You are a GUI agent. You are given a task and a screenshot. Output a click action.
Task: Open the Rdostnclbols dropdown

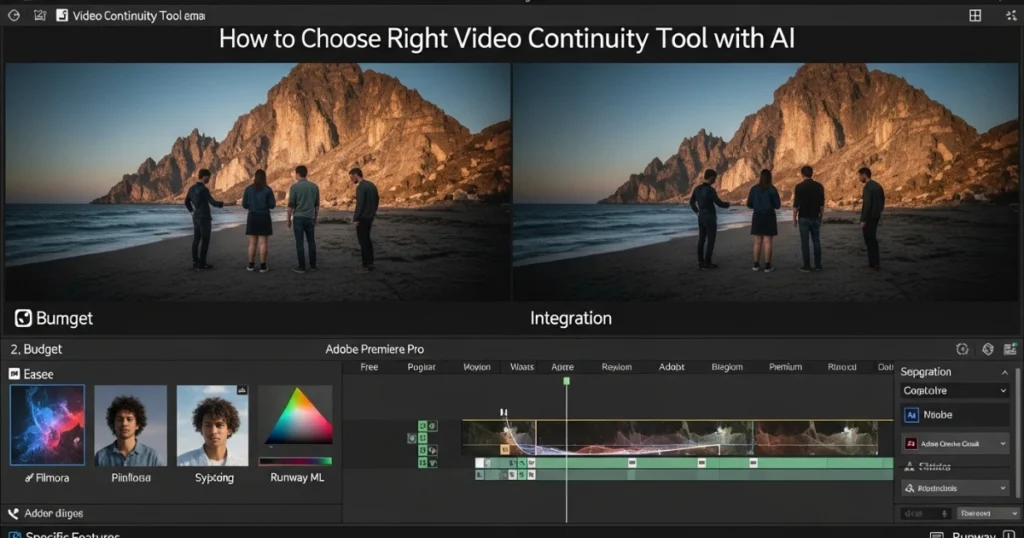pos(955,488)
